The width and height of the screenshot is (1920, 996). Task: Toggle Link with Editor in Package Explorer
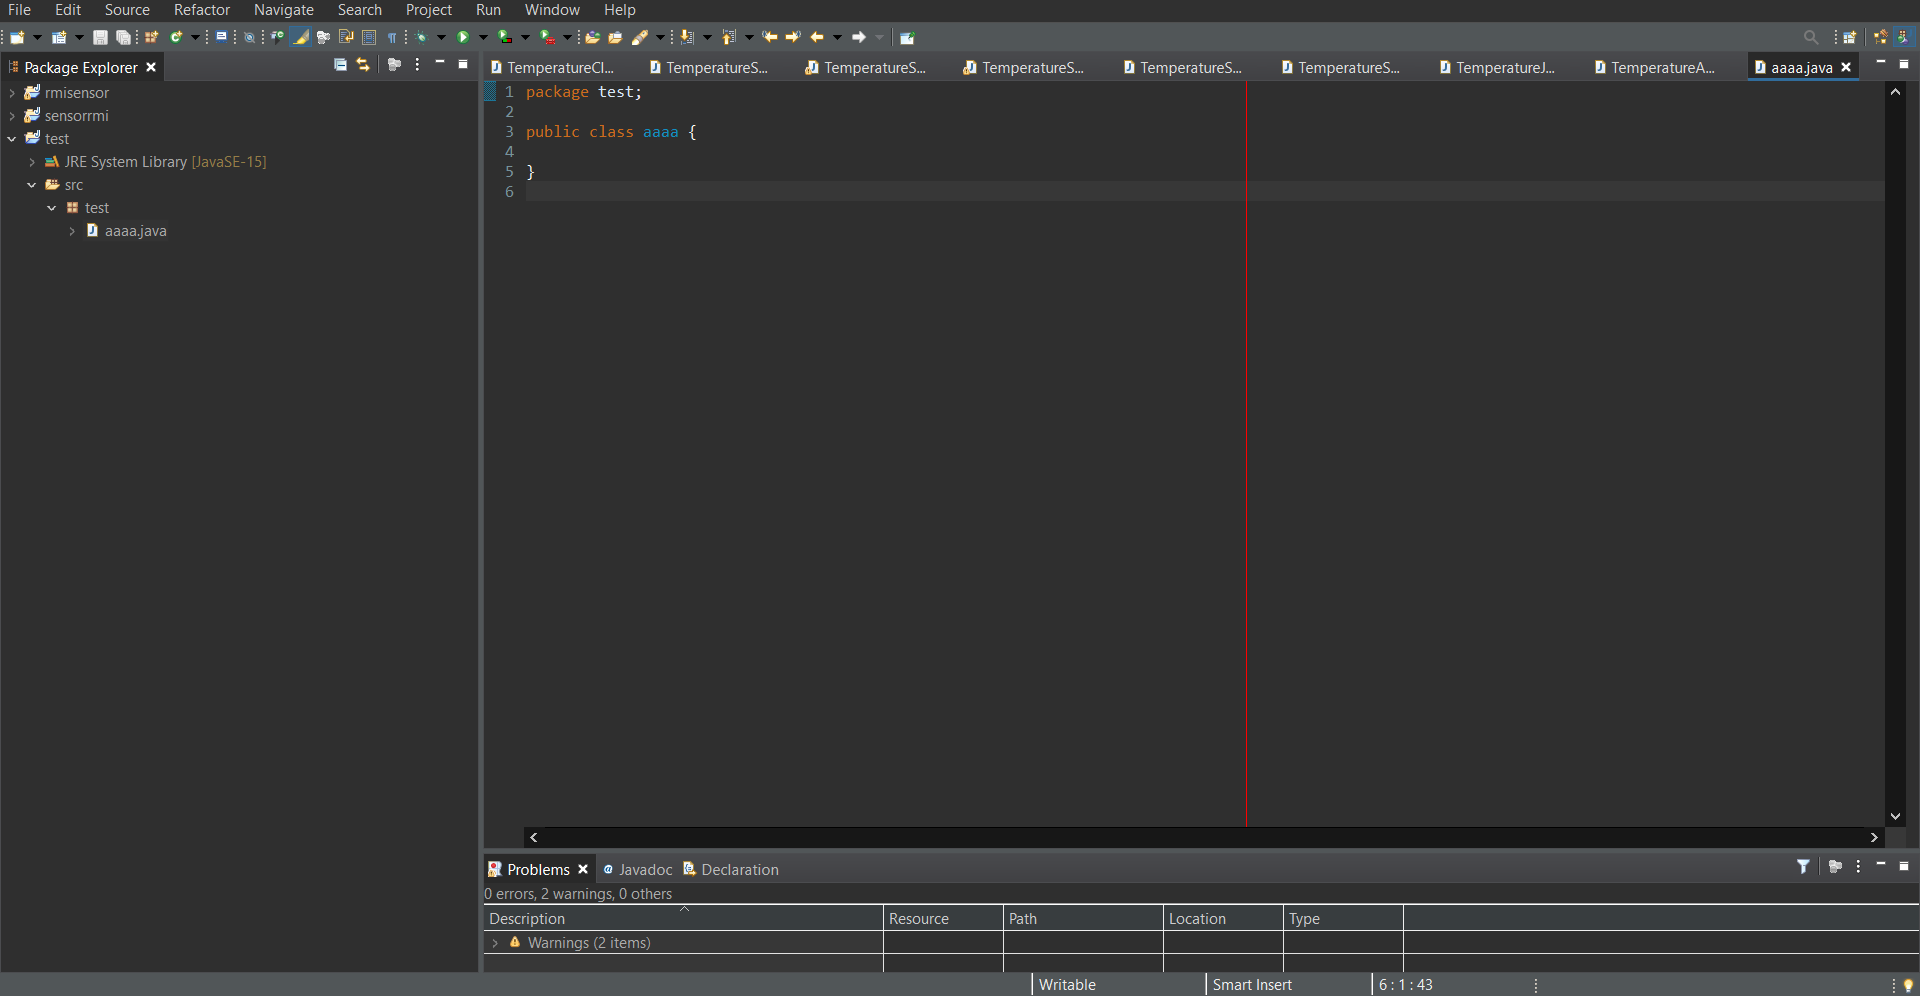(363, 65)
